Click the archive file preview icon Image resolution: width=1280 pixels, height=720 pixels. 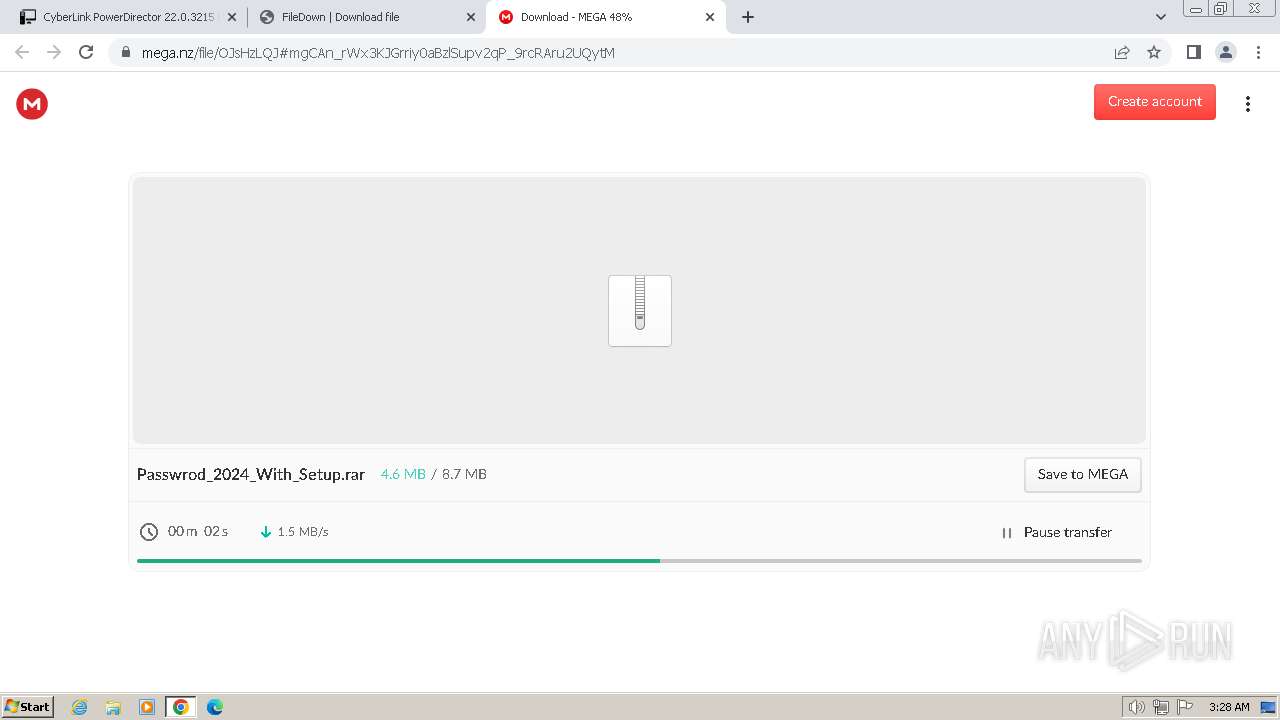(640, 311)
